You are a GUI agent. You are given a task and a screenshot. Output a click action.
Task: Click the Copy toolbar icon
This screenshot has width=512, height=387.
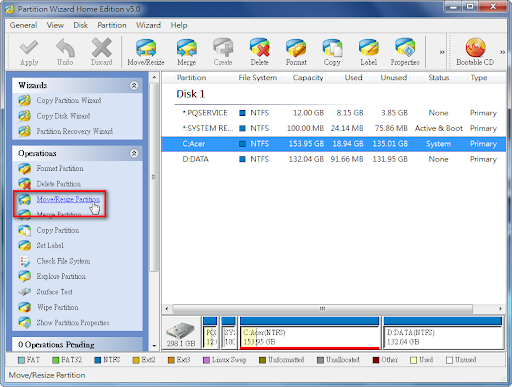(332, 52)
